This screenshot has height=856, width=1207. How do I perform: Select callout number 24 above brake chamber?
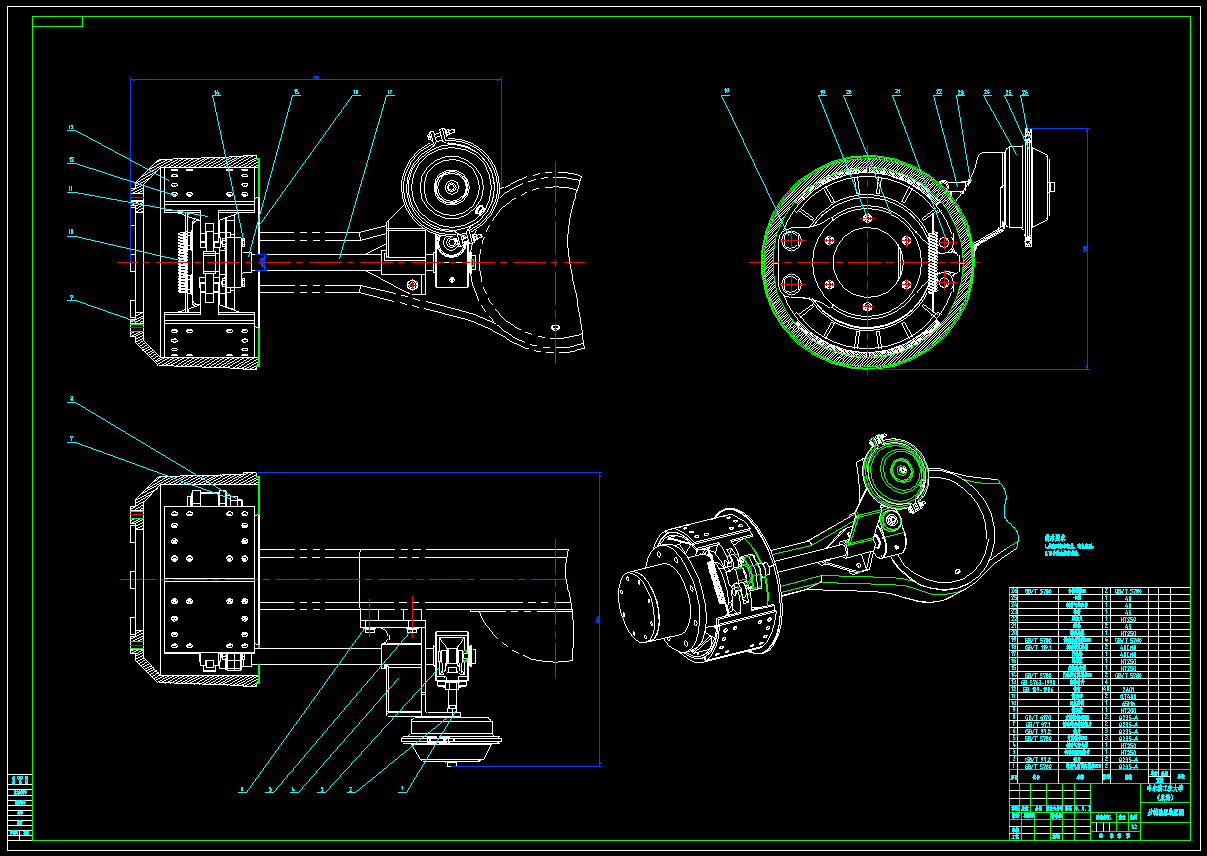pyautogui.click(x=987, y=92)
